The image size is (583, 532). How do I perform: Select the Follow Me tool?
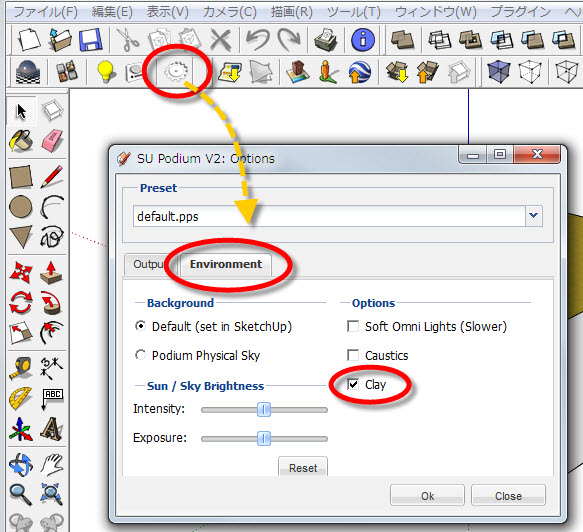click(x=51, y=303)
